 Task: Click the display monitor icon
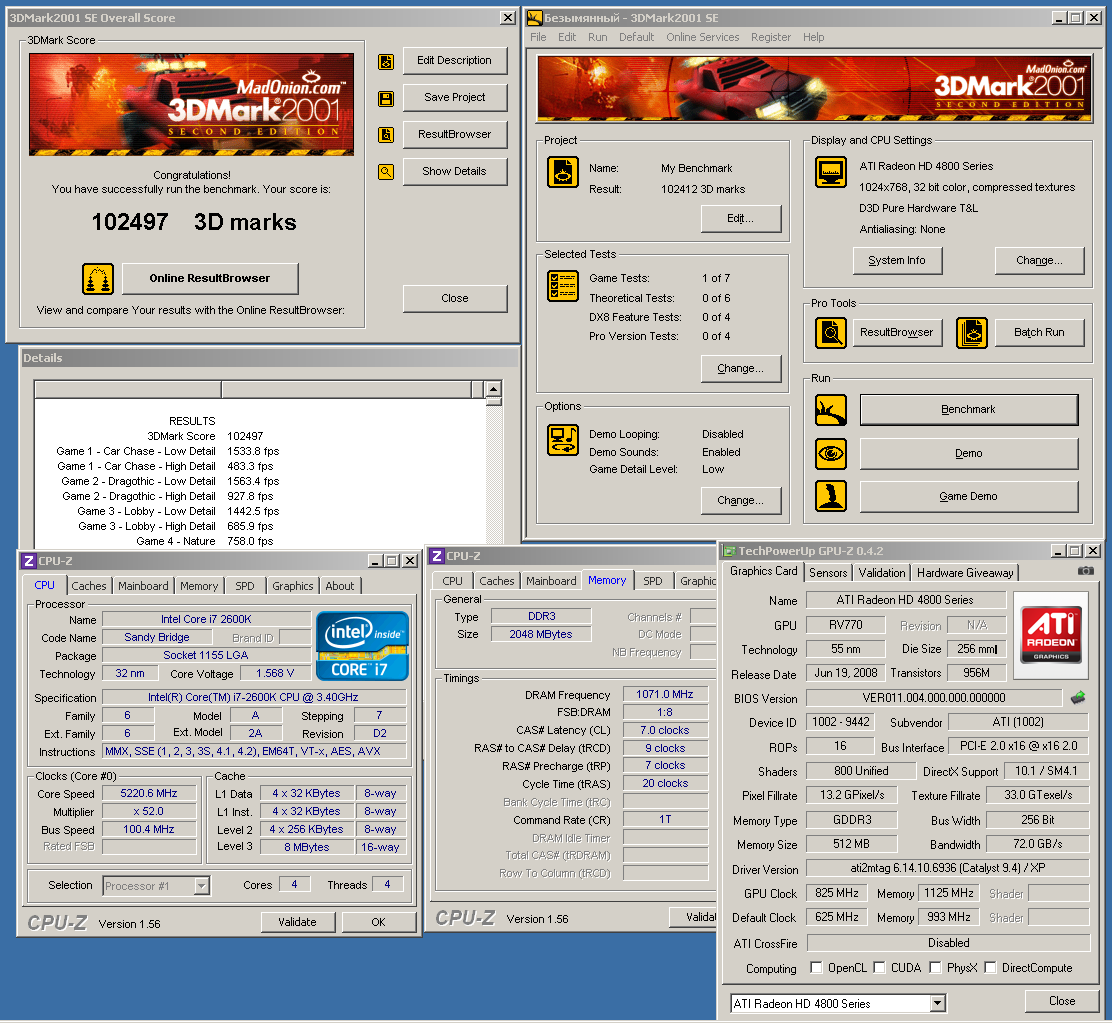tap(830, 172)
